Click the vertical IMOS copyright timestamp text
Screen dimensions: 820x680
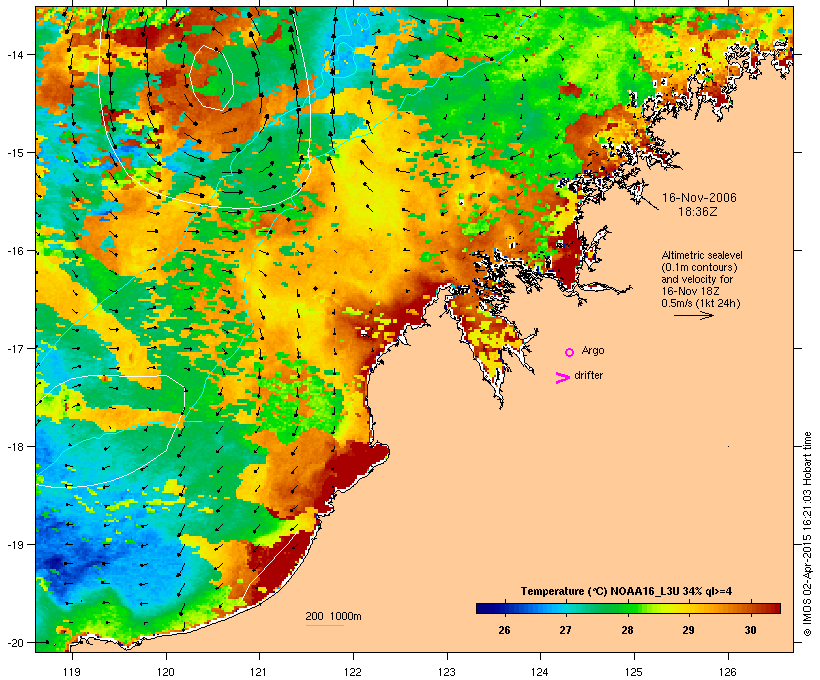[x=807, y=534]
